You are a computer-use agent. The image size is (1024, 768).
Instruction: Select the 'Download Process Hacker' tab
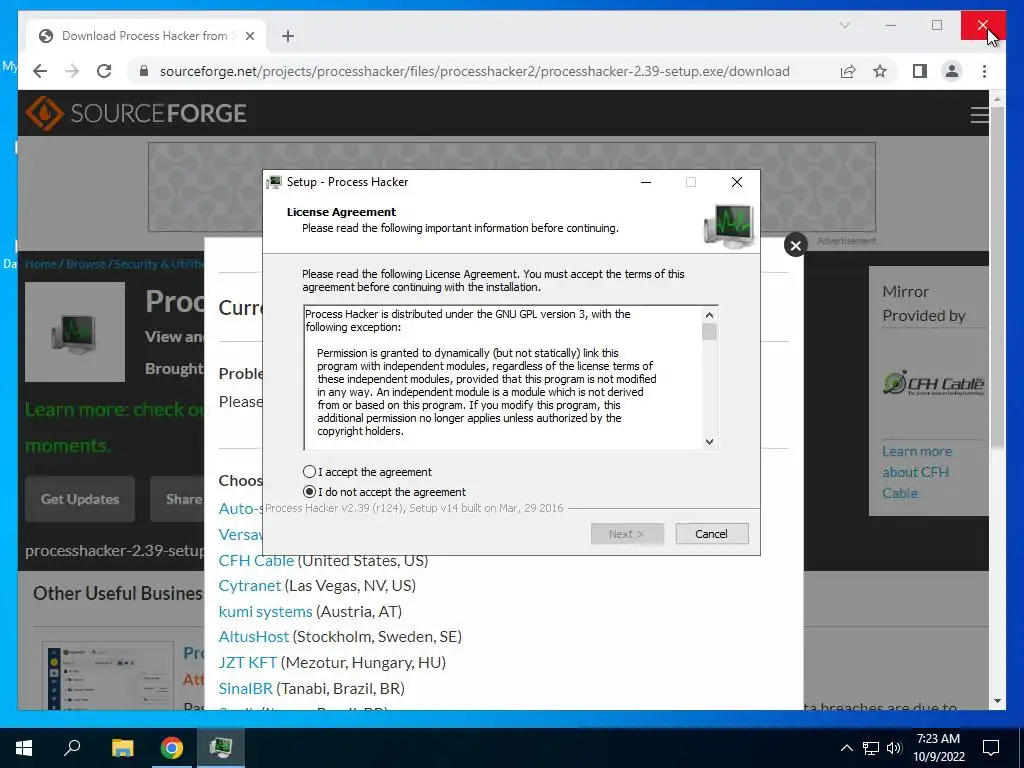[145, 36]
